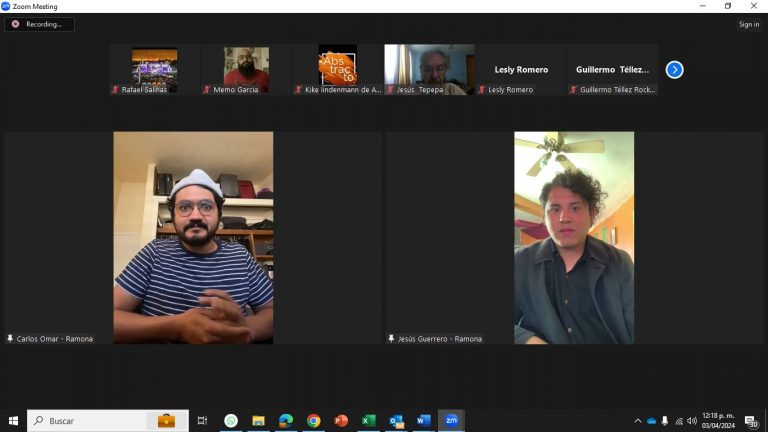Open the Windows Start menu
This screenshot has width=768, height=432.
pos(13,421)
